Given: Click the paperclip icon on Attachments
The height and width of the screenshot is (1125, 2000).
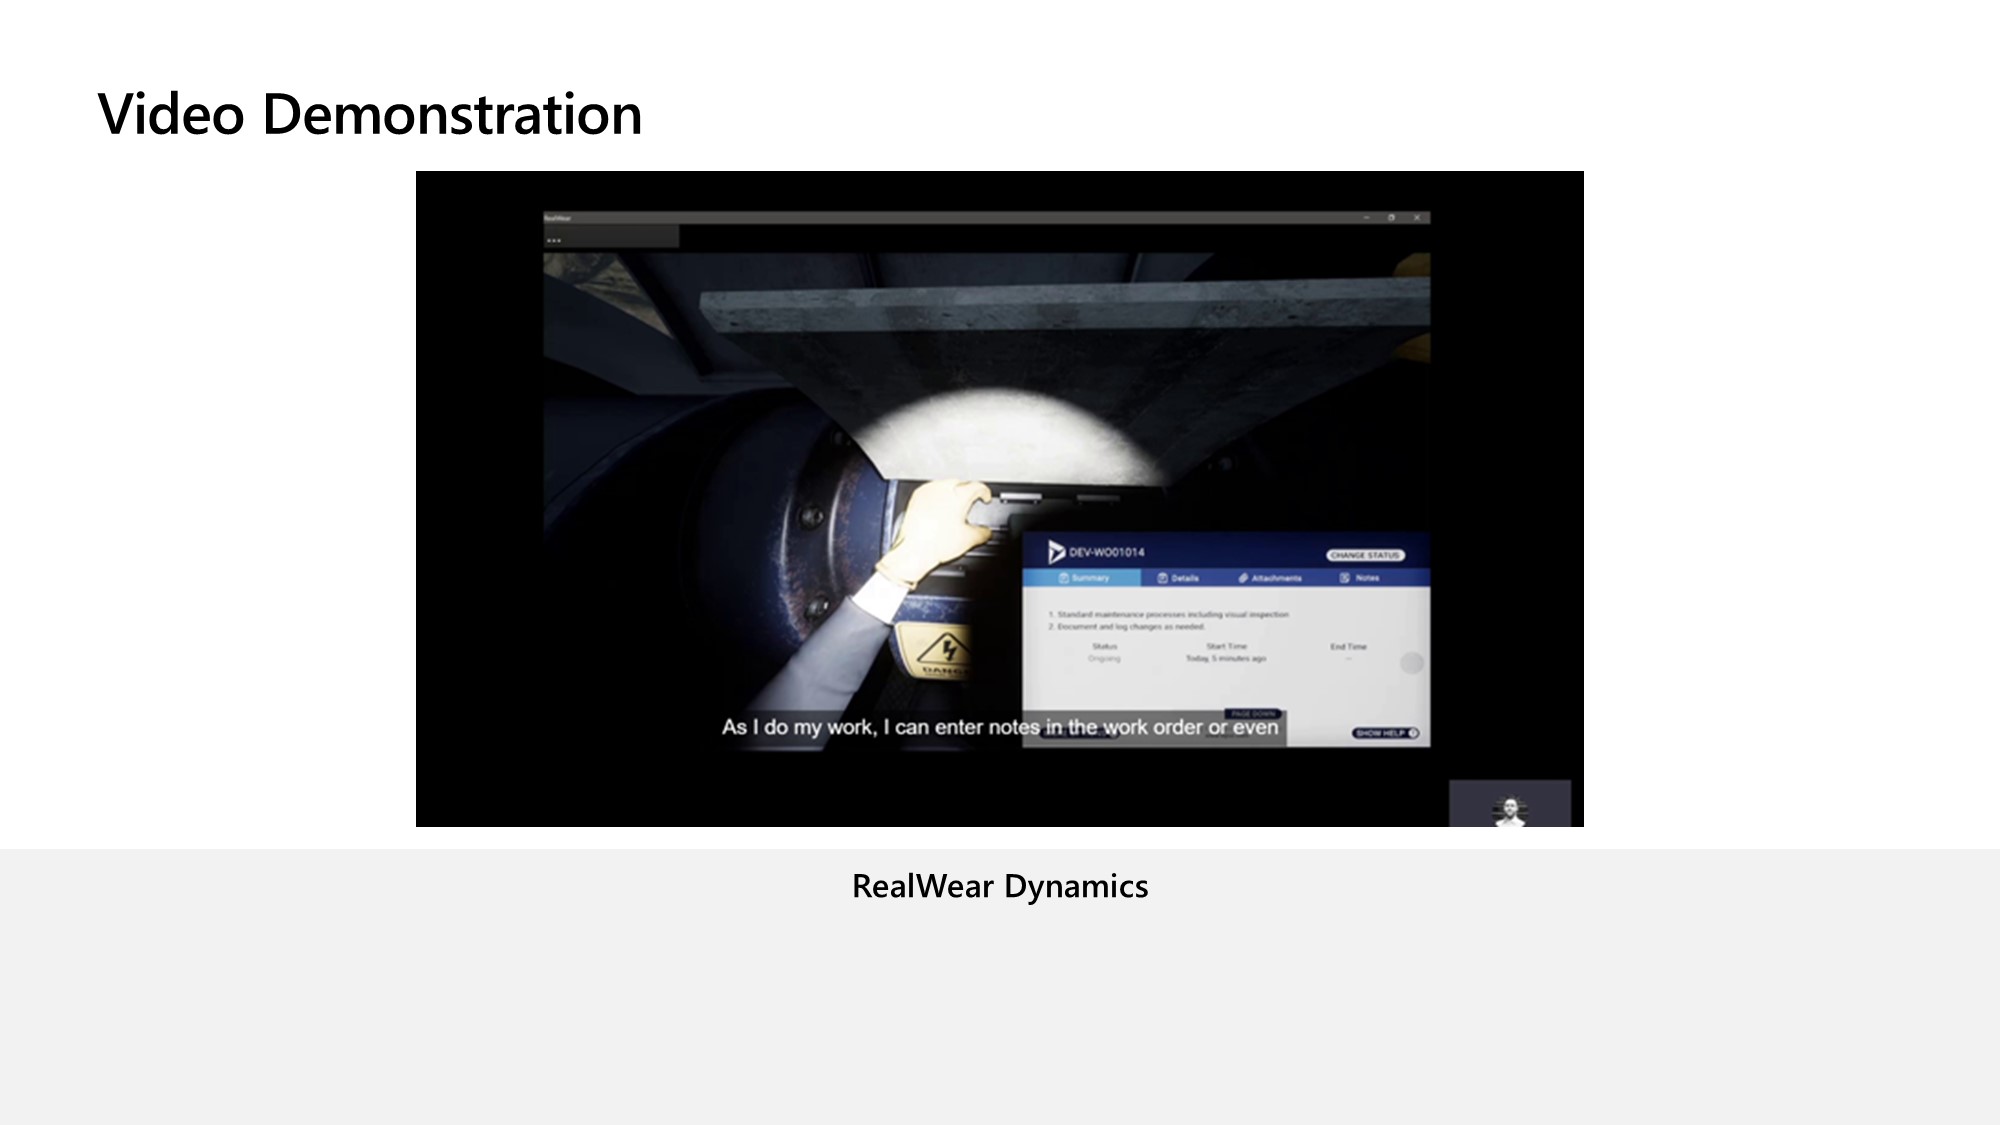Looking at the screenshot, I should click(1243, 578).
